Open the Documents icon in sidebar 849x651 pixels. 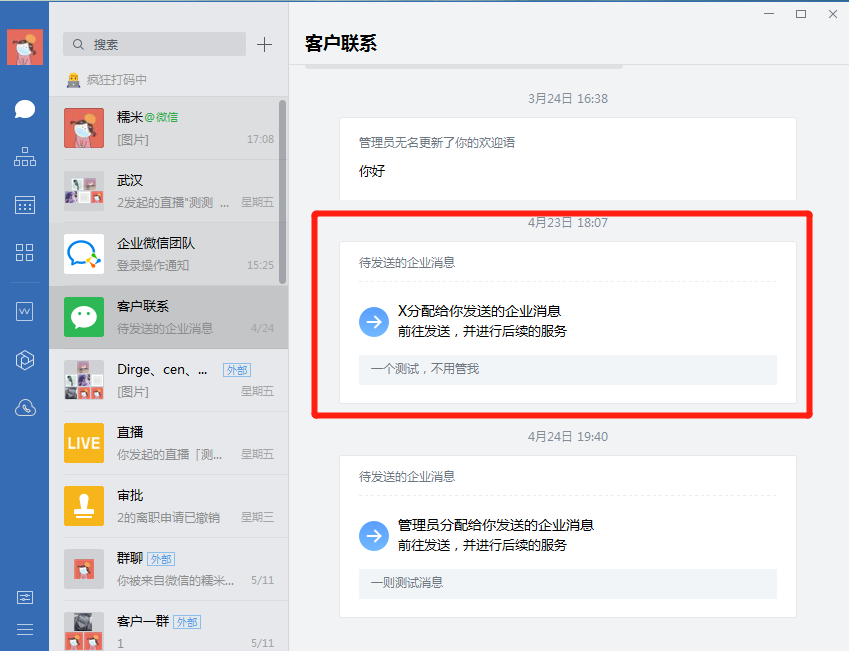pos(25,312)
